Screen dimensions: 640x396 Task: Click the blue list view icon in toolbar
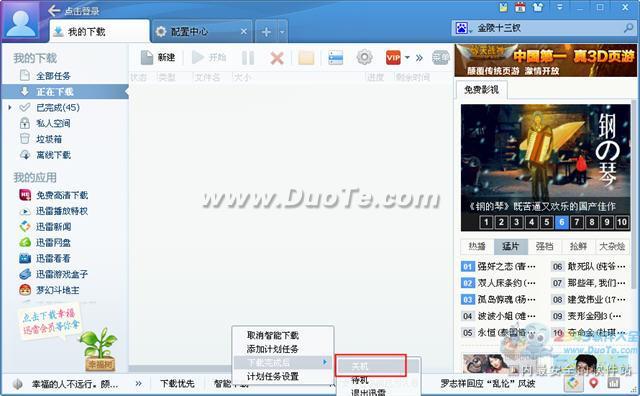tap(336, 58)
